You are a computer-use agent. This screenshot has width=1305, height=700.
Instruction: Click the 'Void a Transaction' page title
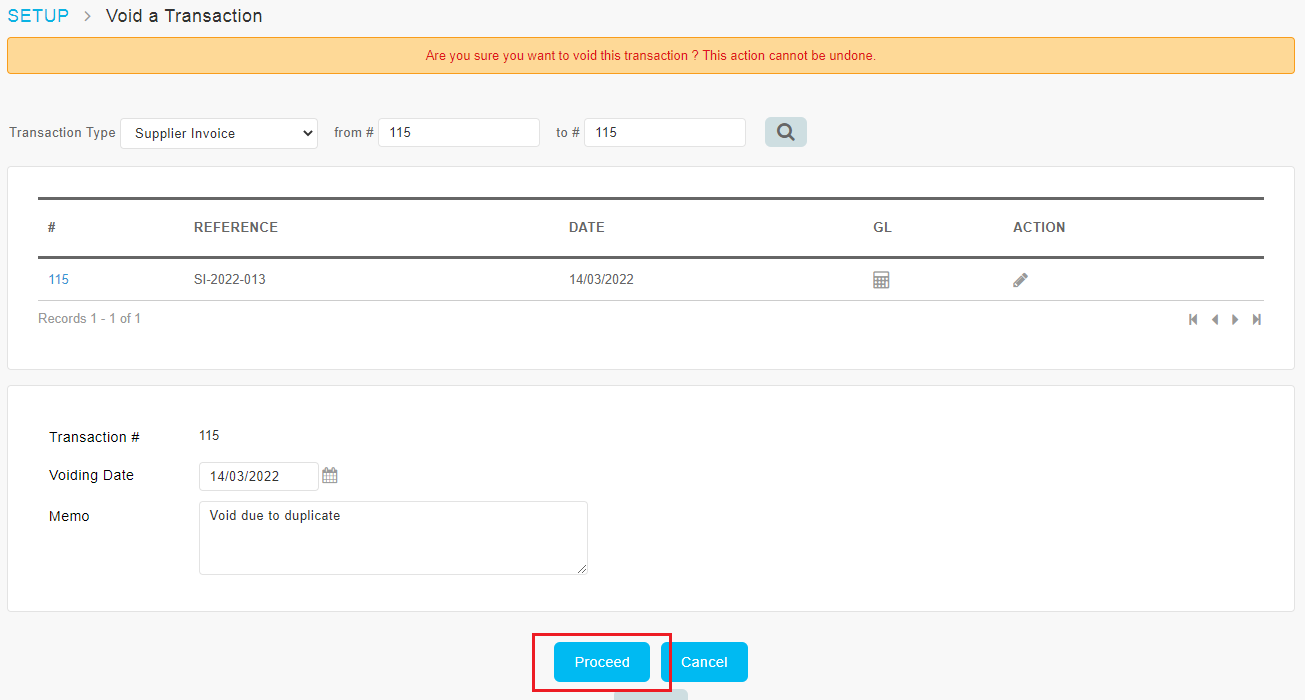pos(184,16)
